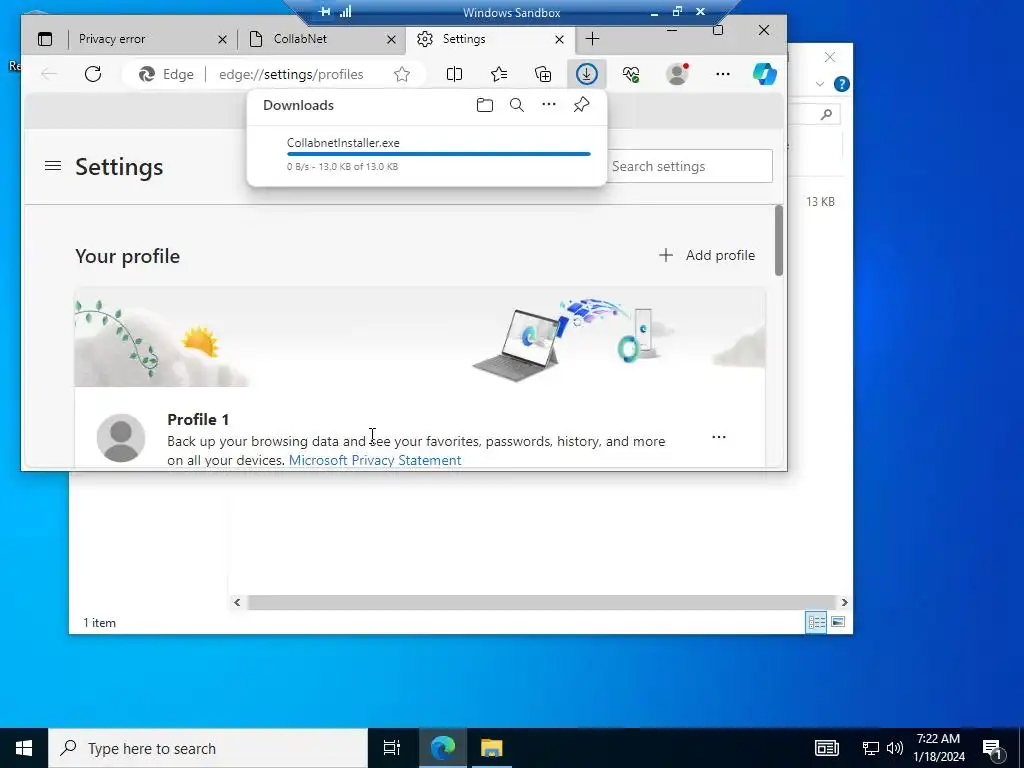Toggle the Downloads toolbar button
The width and height of the screenshot is (1024, 768).
[586, 74]
